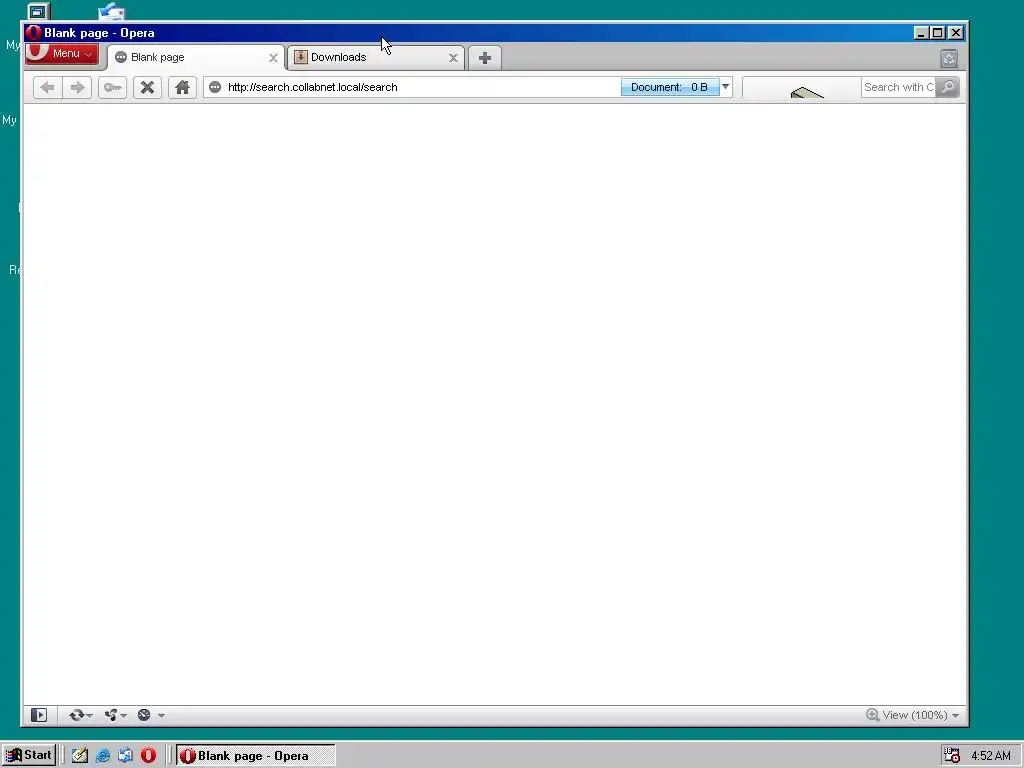Stop loading with the X button
This screenshot has width=1024, height=768.
[148, 88]
